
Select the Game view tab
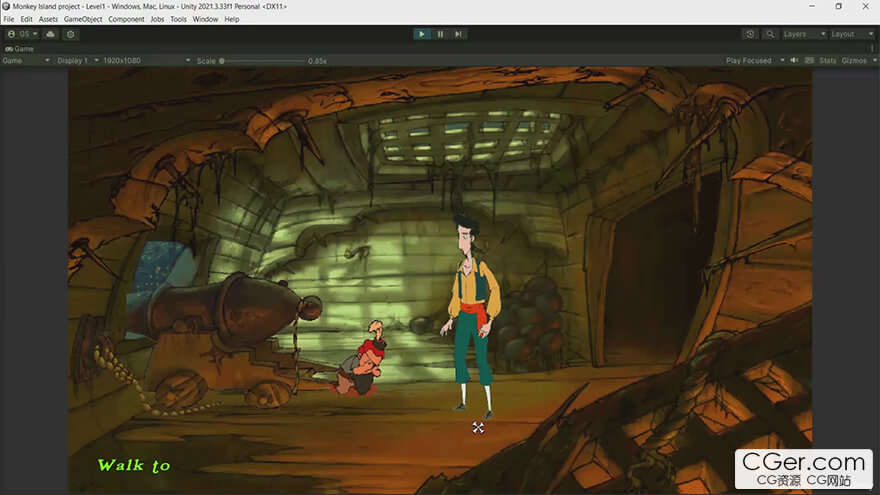[x=20, y=49]
